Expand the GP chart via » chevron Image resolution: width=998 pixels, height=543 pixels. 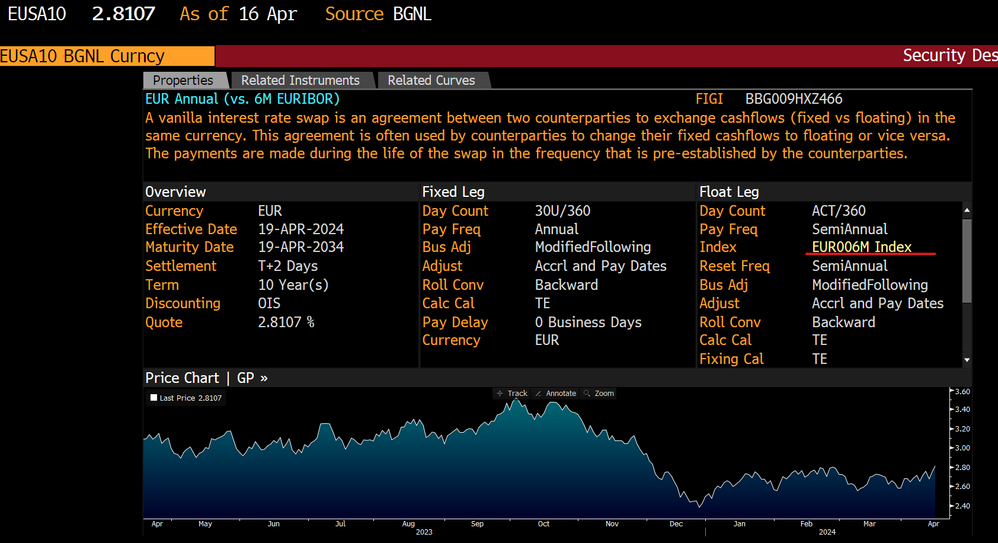263,378
